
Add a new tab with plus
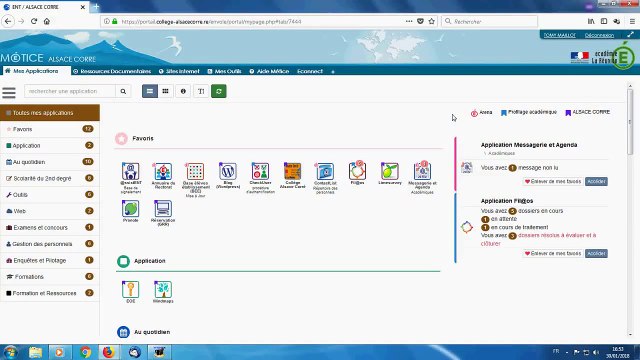point(333,71)
